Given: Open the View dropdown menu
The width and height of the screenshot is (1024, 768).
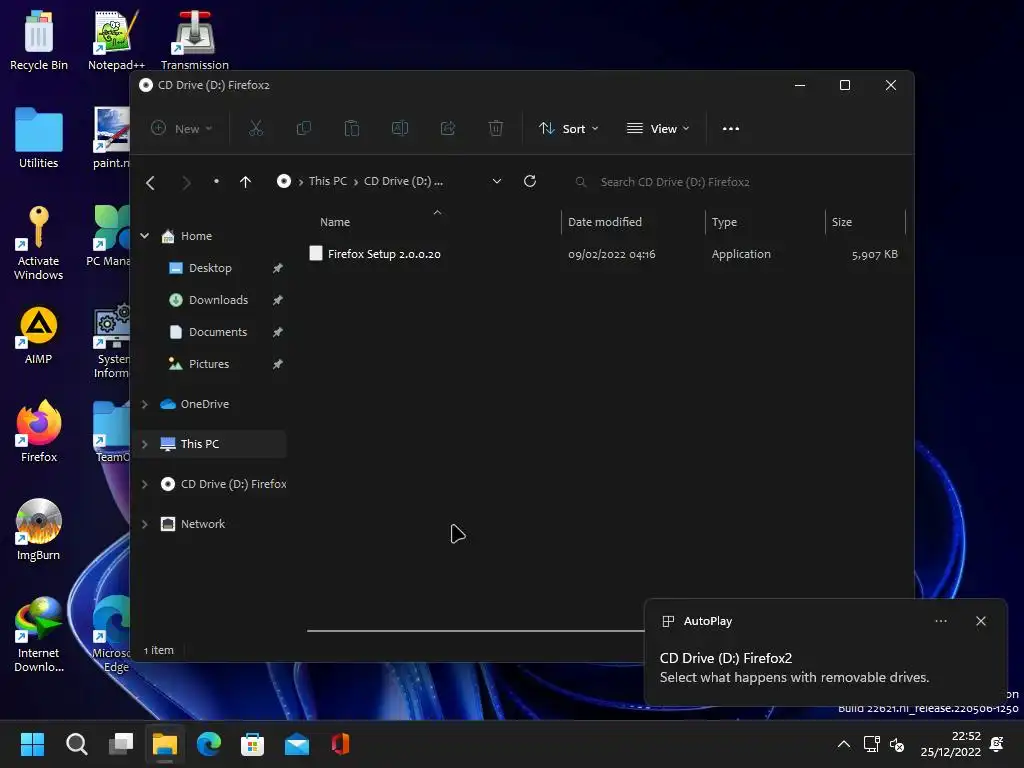Looking at the screenshot, I should click(658, 129).
